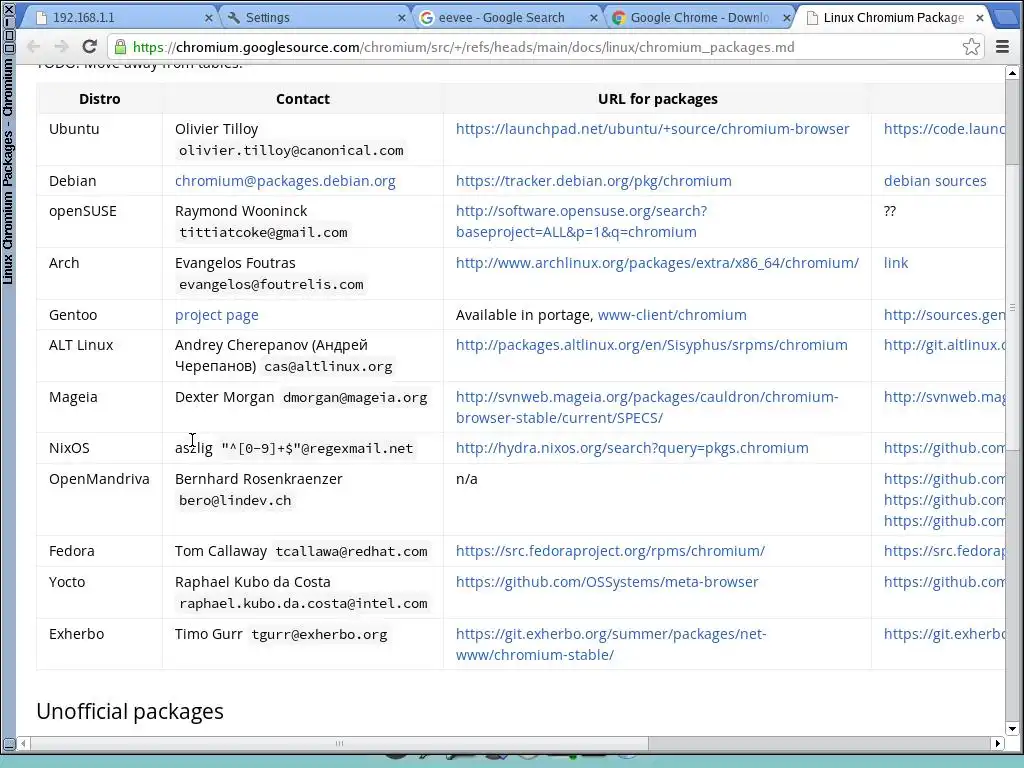Open the NixOS github.com source link
The width and height of the screenshot is (1024, 768).
944,448
